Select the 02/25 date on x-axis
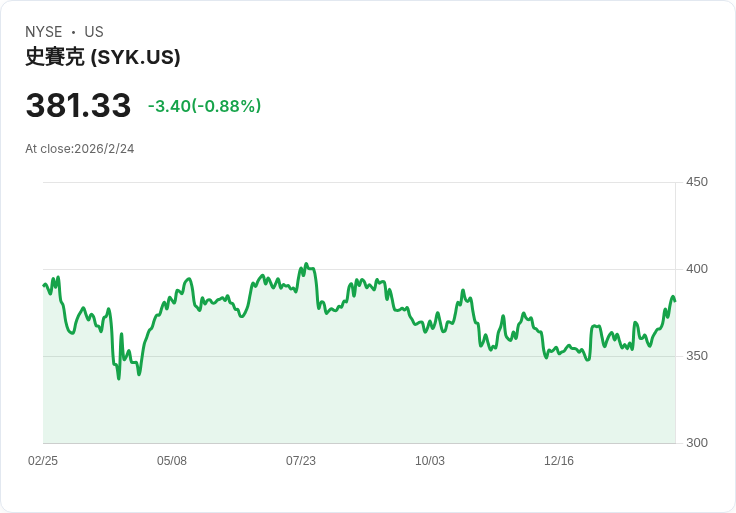This screenshot has width=736, height=513. [43, 461]
